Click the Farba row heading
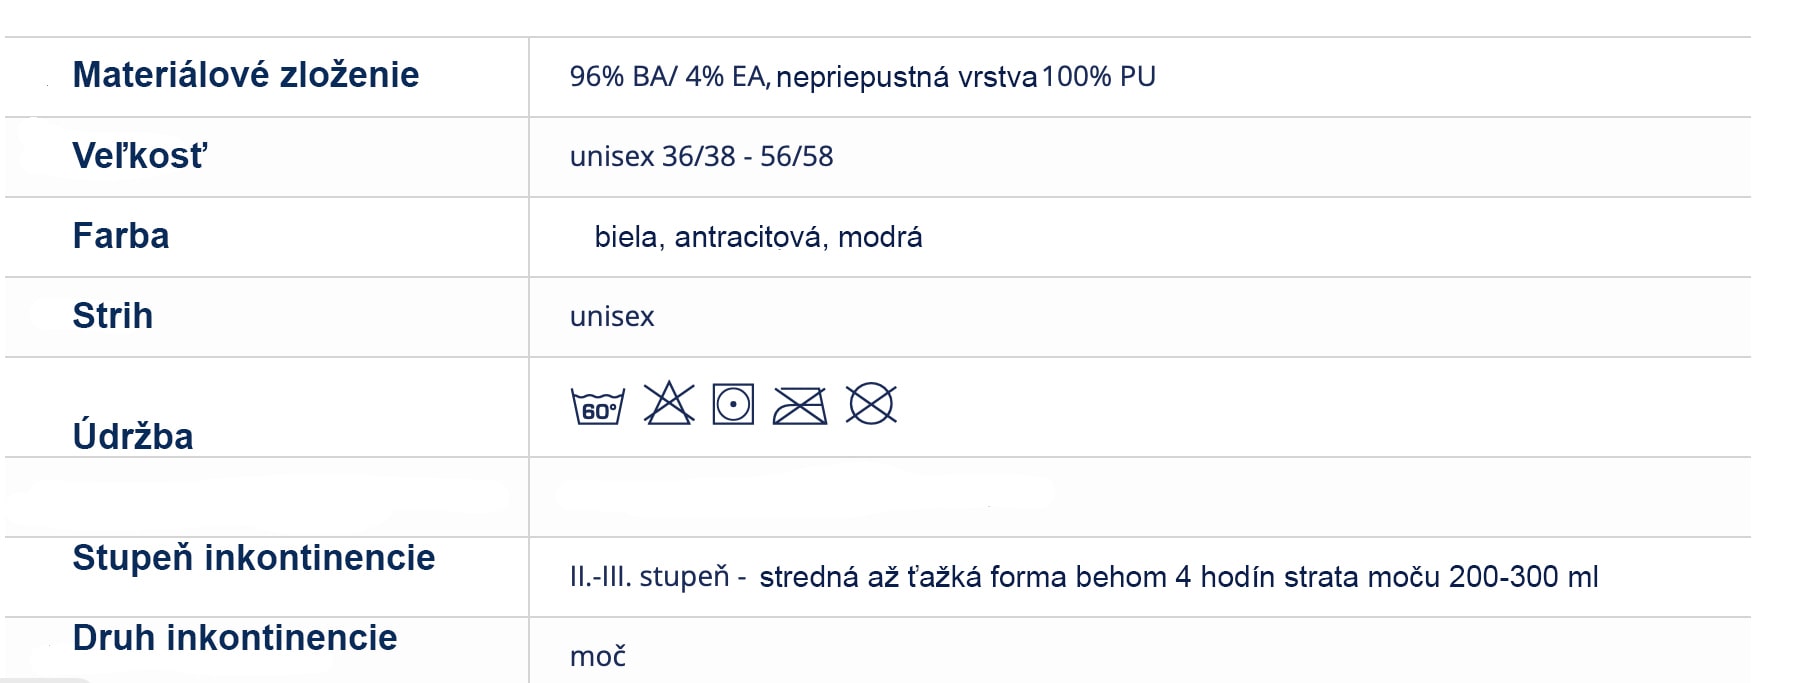1799x683 pixels. tap(121, 236)
